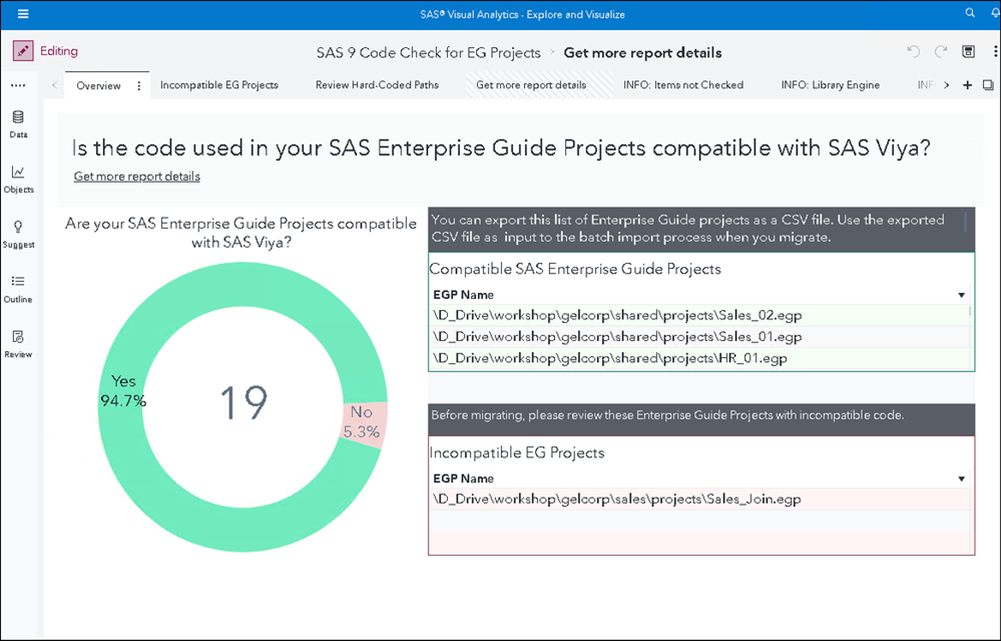
Task: Save the report
Action: point(966,52)
